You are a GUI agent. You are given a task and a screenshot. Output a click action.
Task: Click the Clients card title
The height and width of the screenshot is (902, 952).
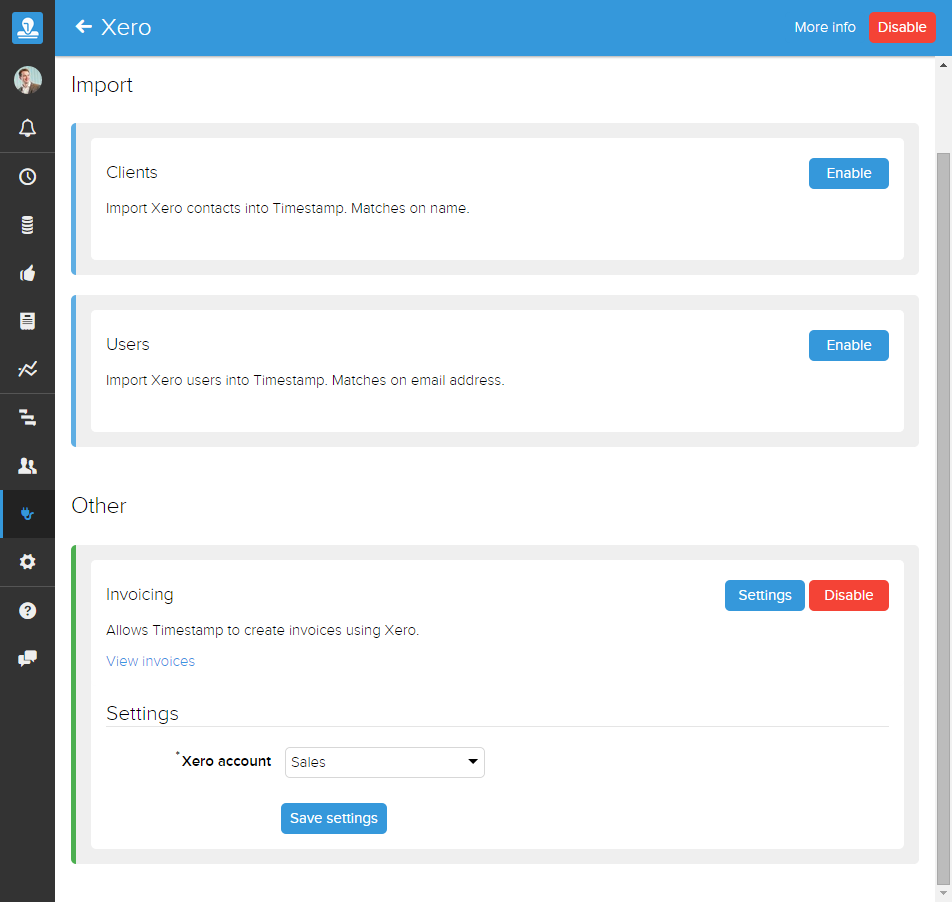[x=132, y=172]
